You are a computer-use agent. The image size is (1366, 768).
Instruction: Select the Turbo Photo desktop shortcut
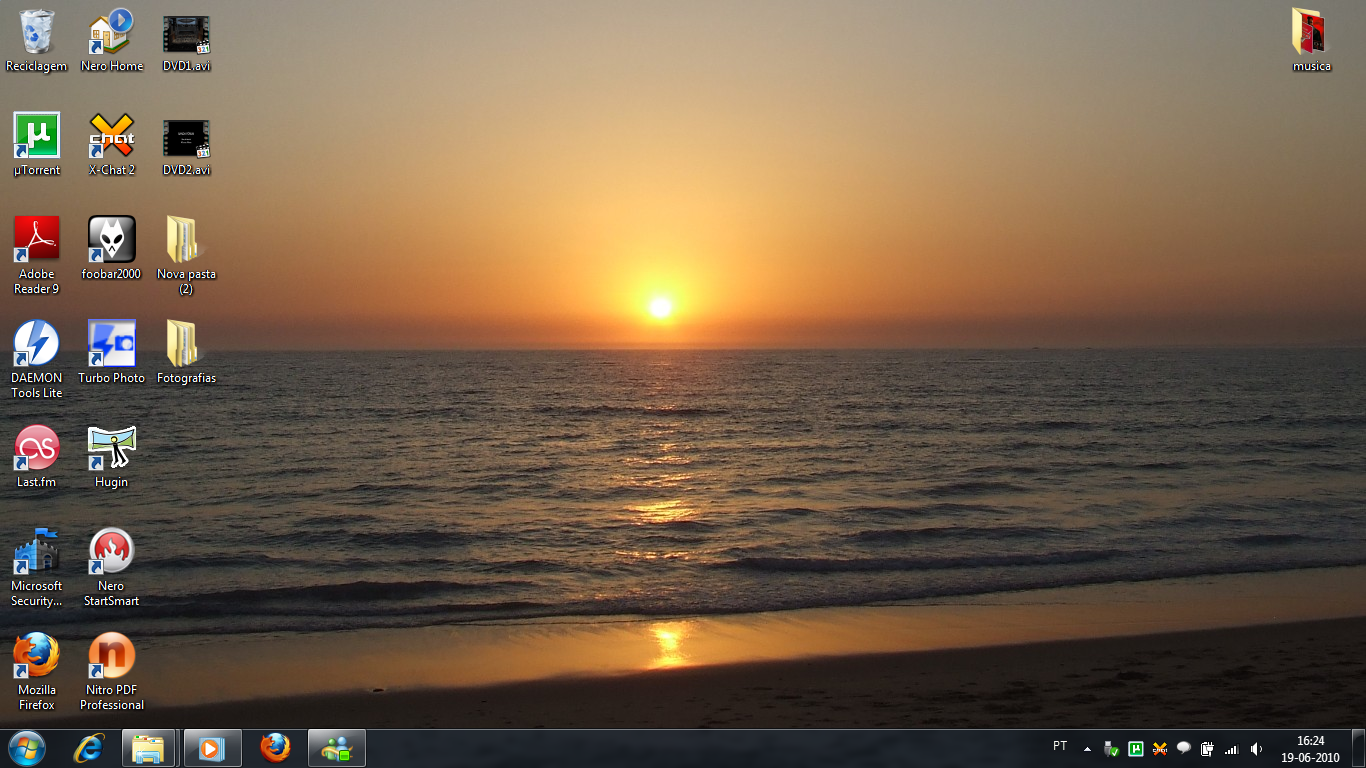[111, 353]
